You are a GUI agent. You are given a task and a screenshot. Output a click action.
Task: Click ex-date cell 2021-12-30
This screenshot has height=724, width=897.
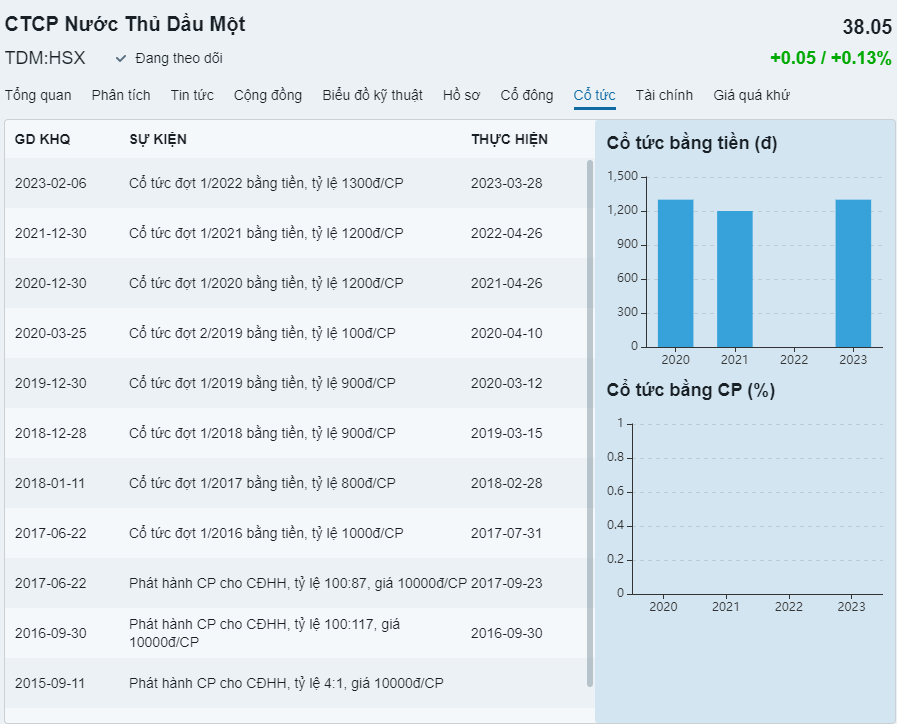click(x=50, y=233)
